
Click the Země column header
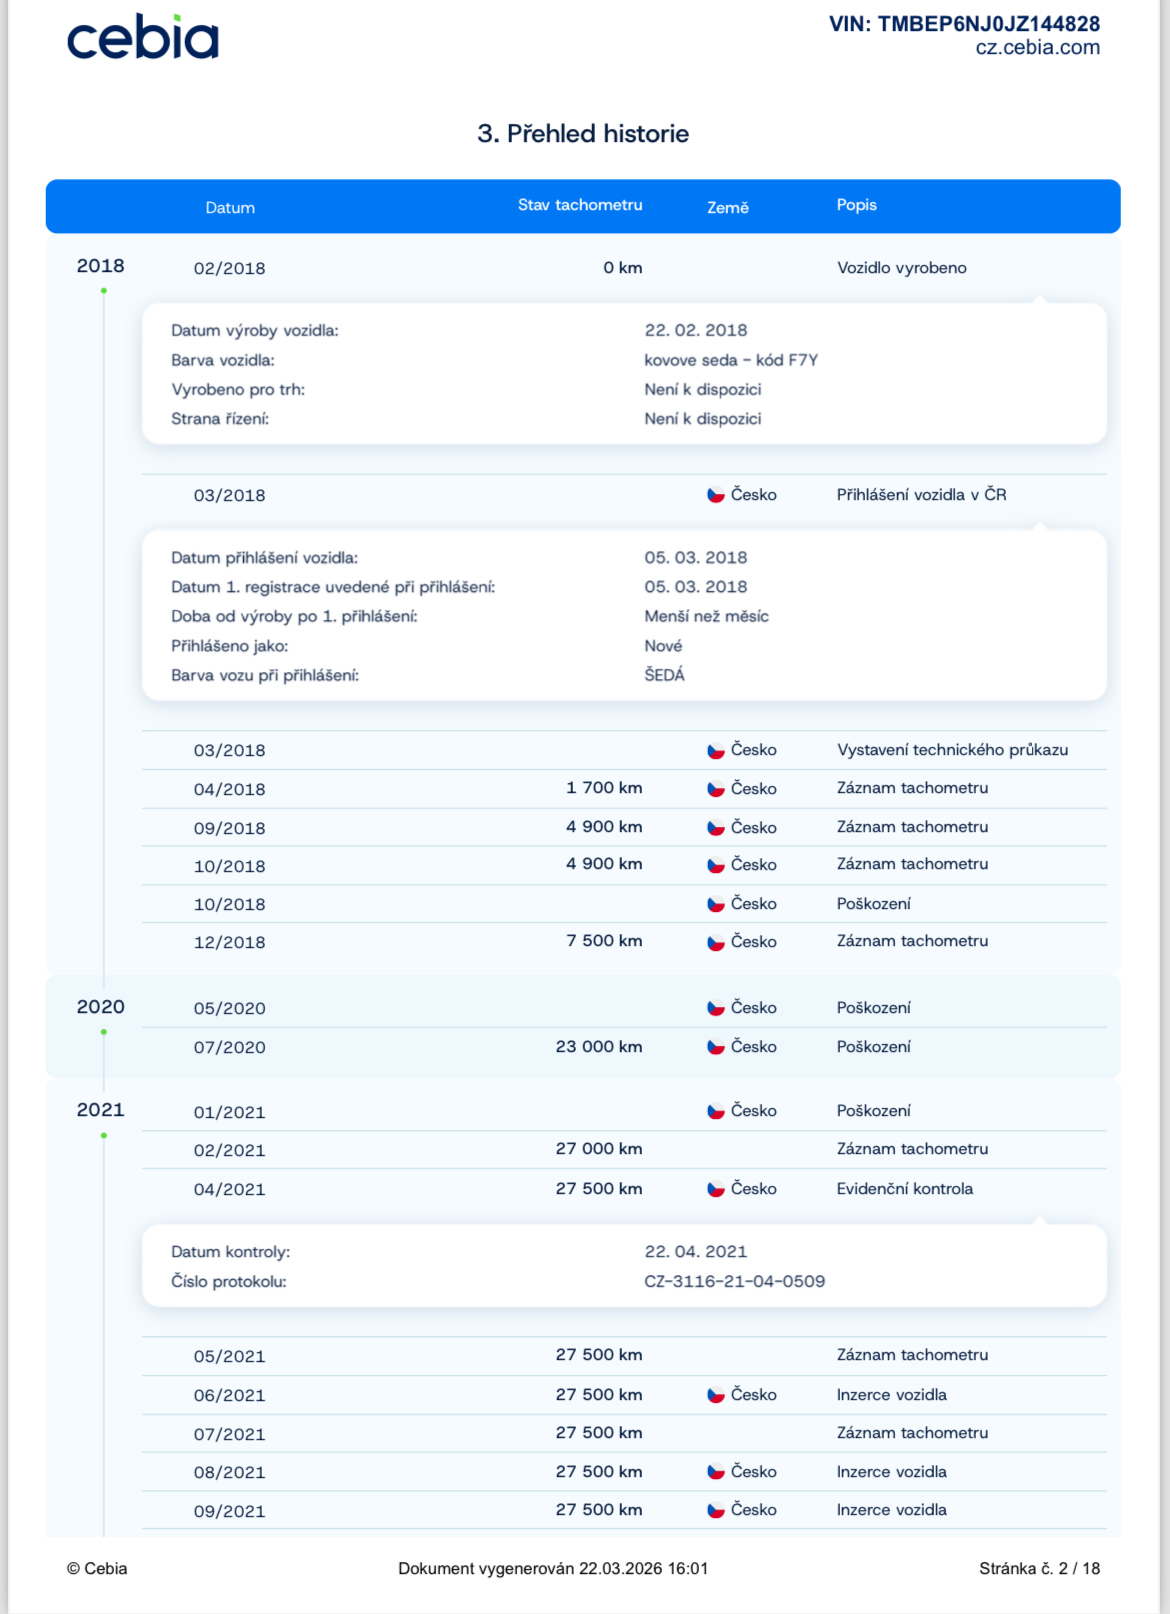pyautogui.click(x=727, y=208)
